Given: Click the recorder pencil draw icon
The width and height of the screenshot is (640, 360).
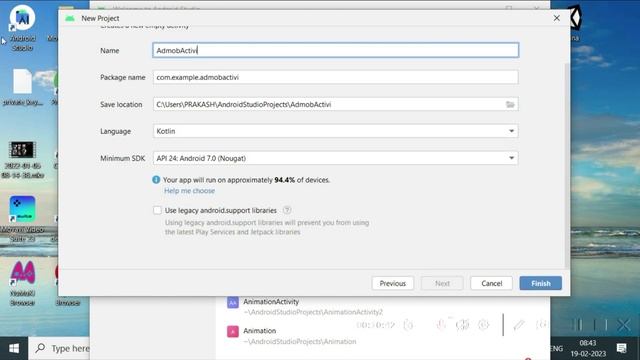Looking at the screenshot, I should 519,324.
